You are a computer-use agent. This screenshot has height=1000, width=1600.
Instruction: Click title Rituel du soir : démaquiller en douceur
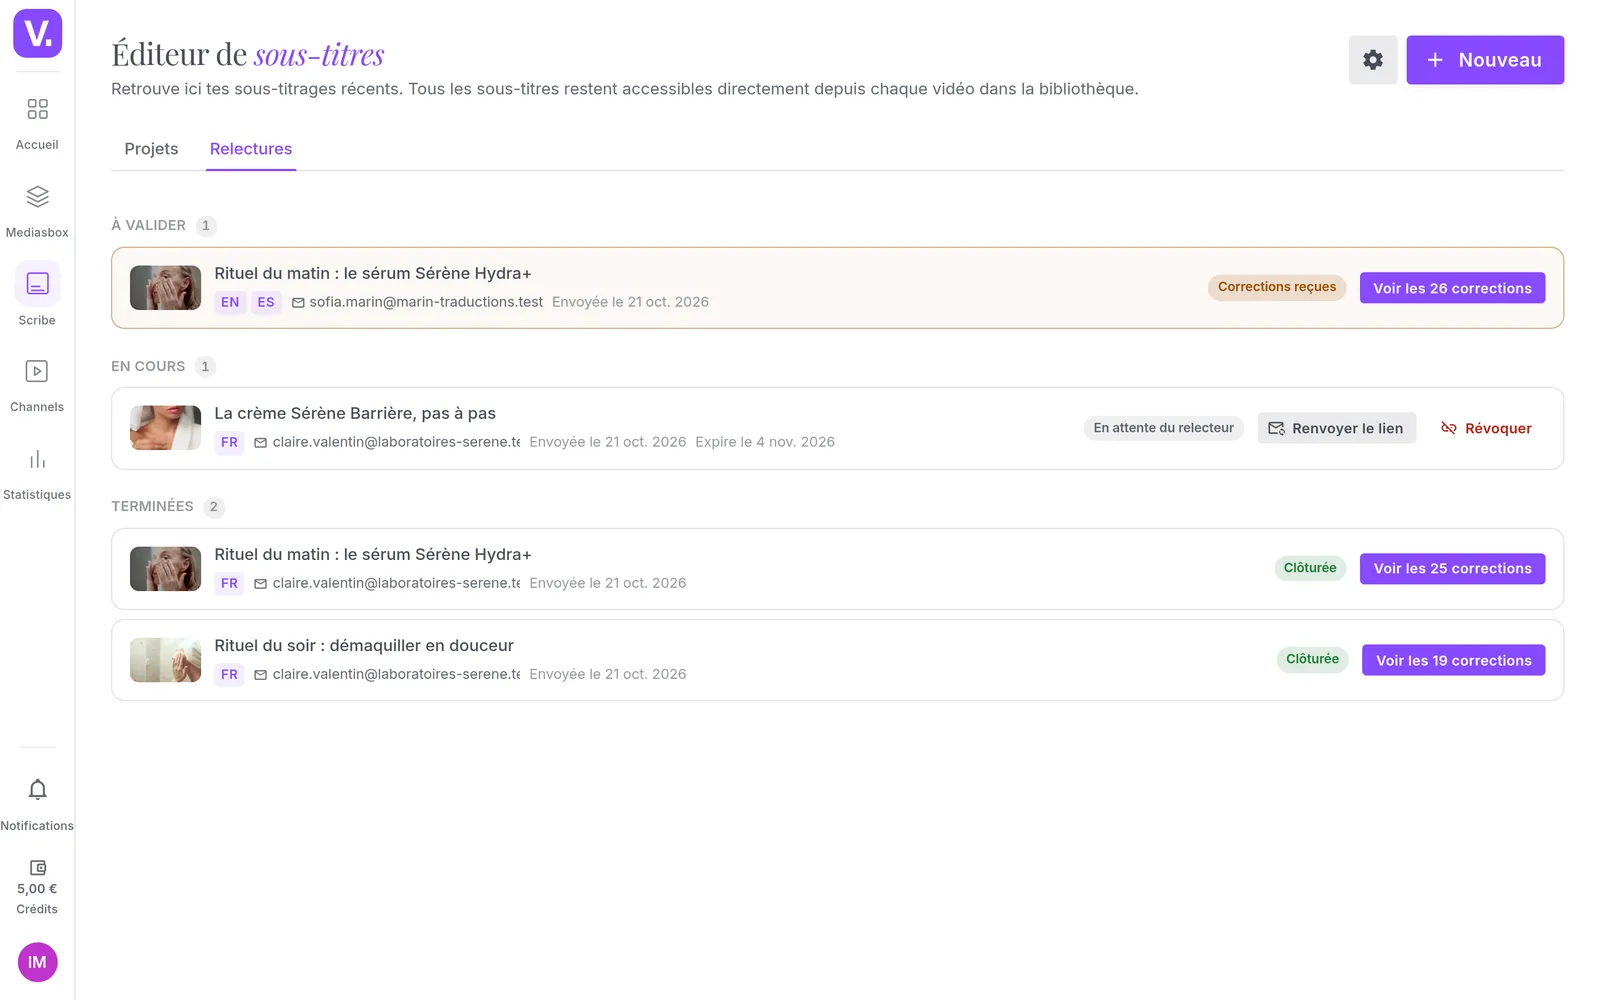tap(364, 645)
